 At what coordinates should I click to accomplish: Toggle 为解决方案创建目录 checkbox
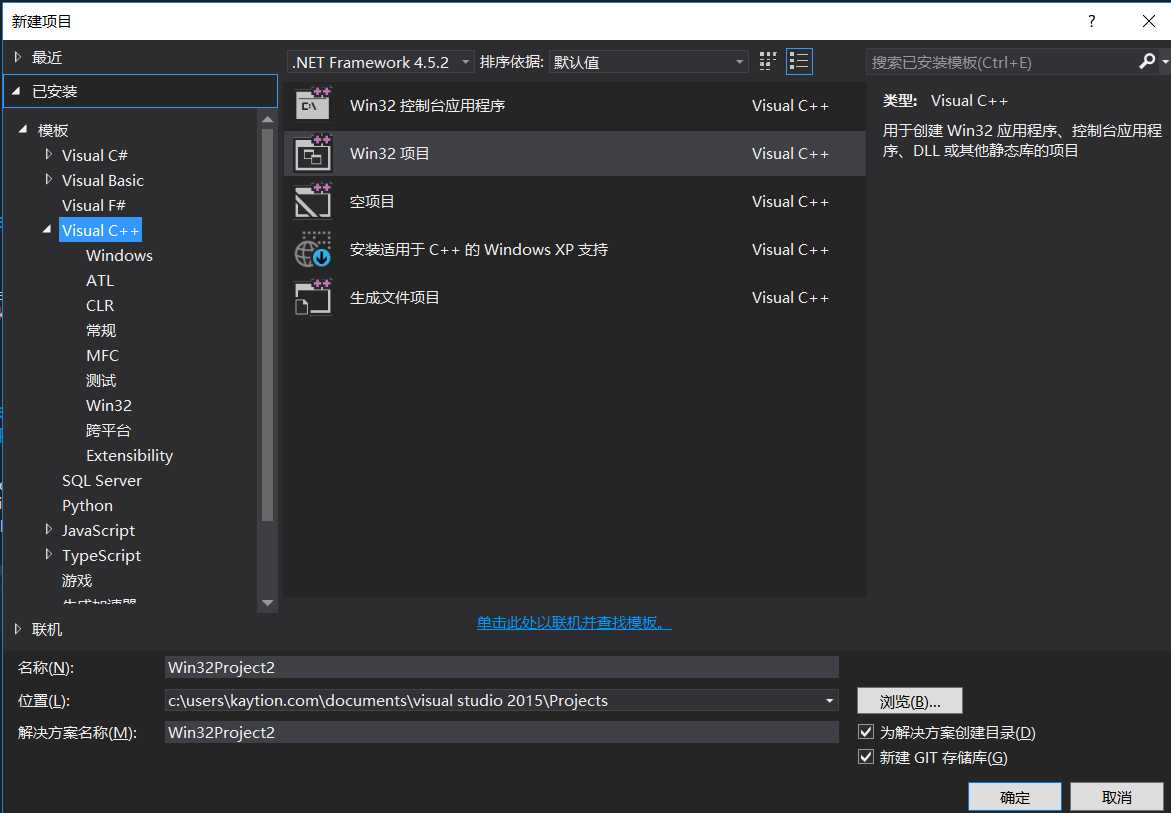(866, 732)
